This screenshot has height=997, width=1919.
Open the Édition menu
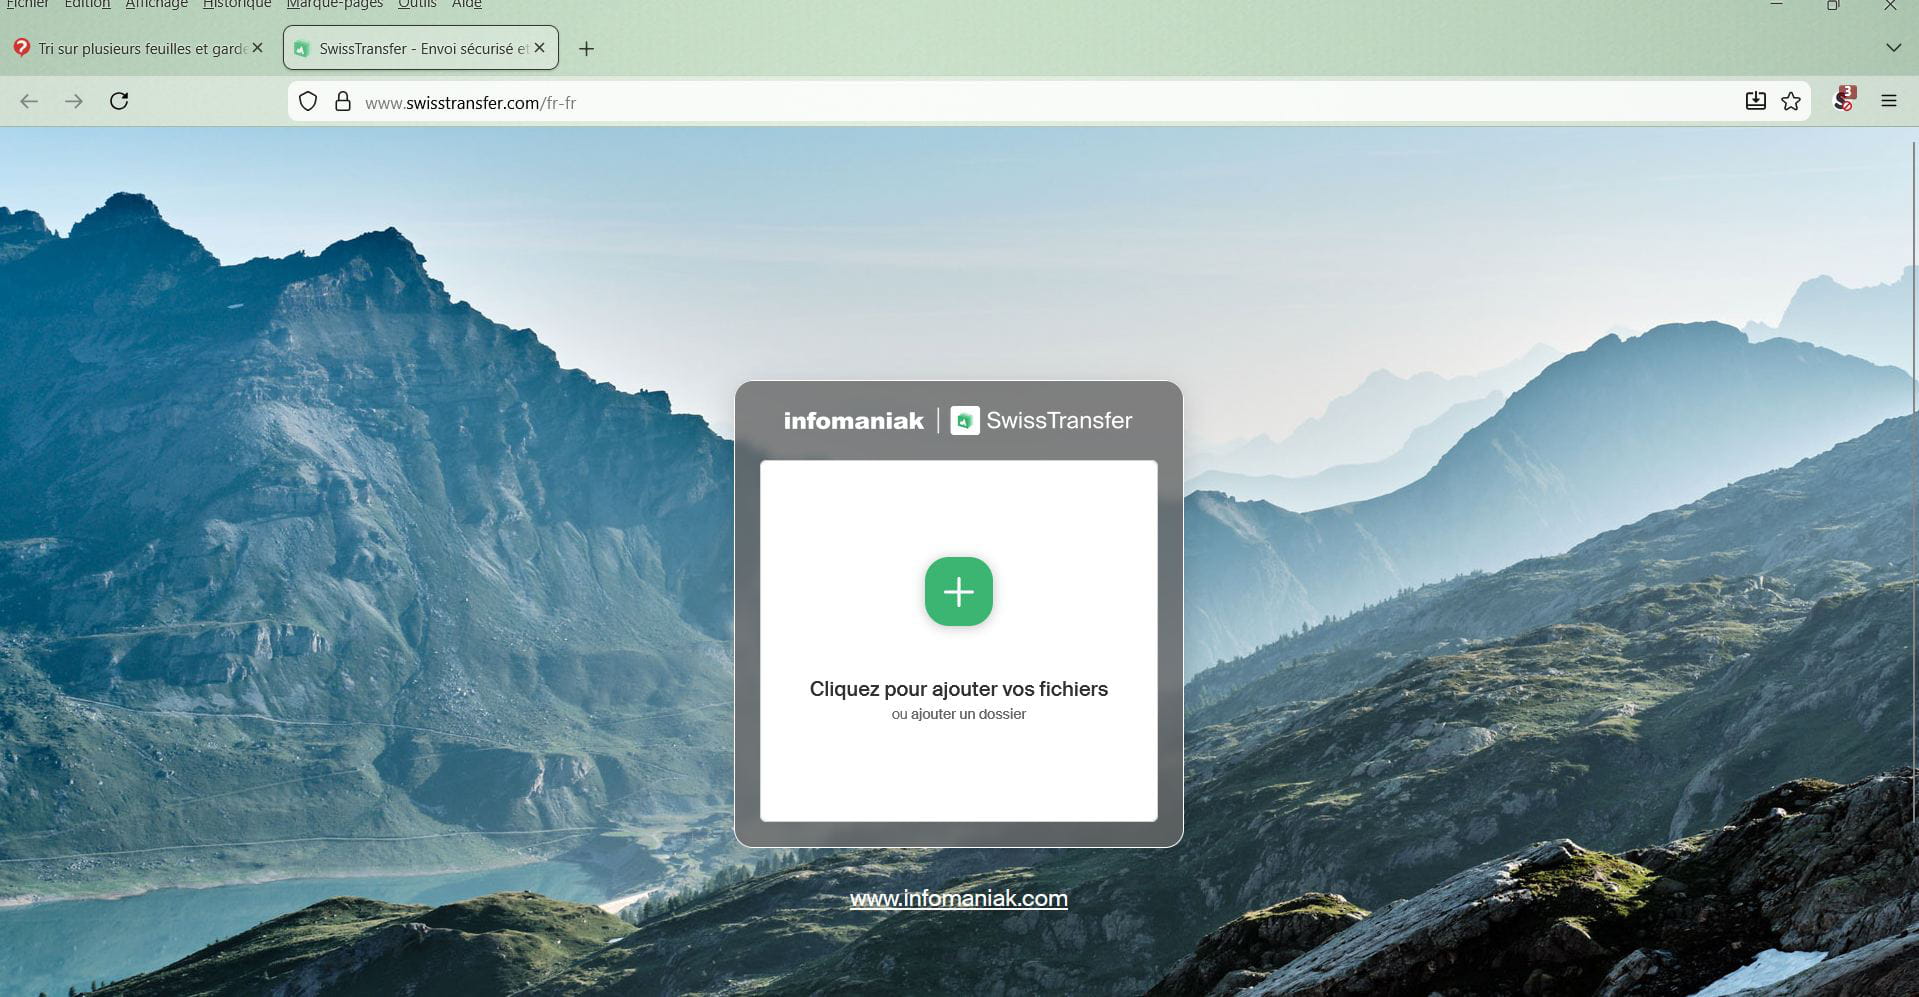(87, 5)
